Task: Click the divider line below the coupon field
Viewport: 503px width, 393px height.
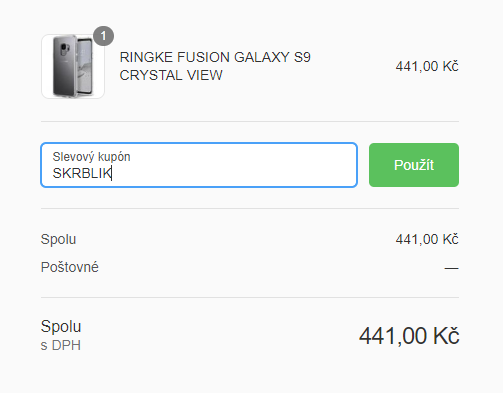Action: coord(250,209)
